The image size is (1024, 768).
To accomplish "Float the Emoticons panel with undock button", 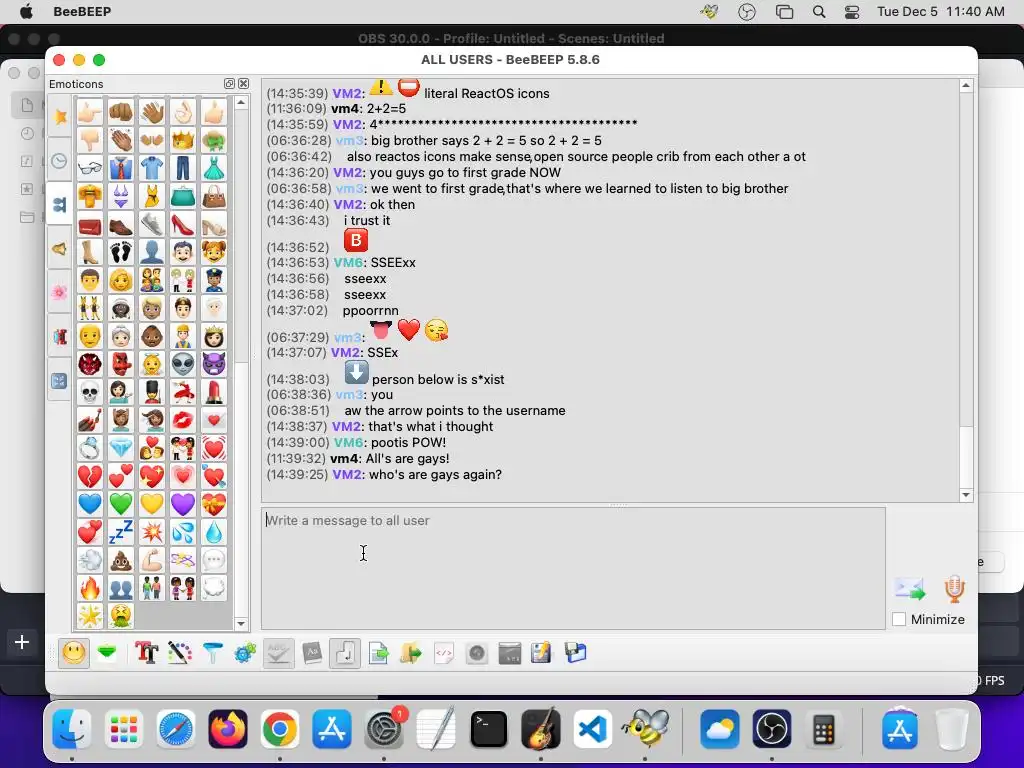I will tap(229, 84).
